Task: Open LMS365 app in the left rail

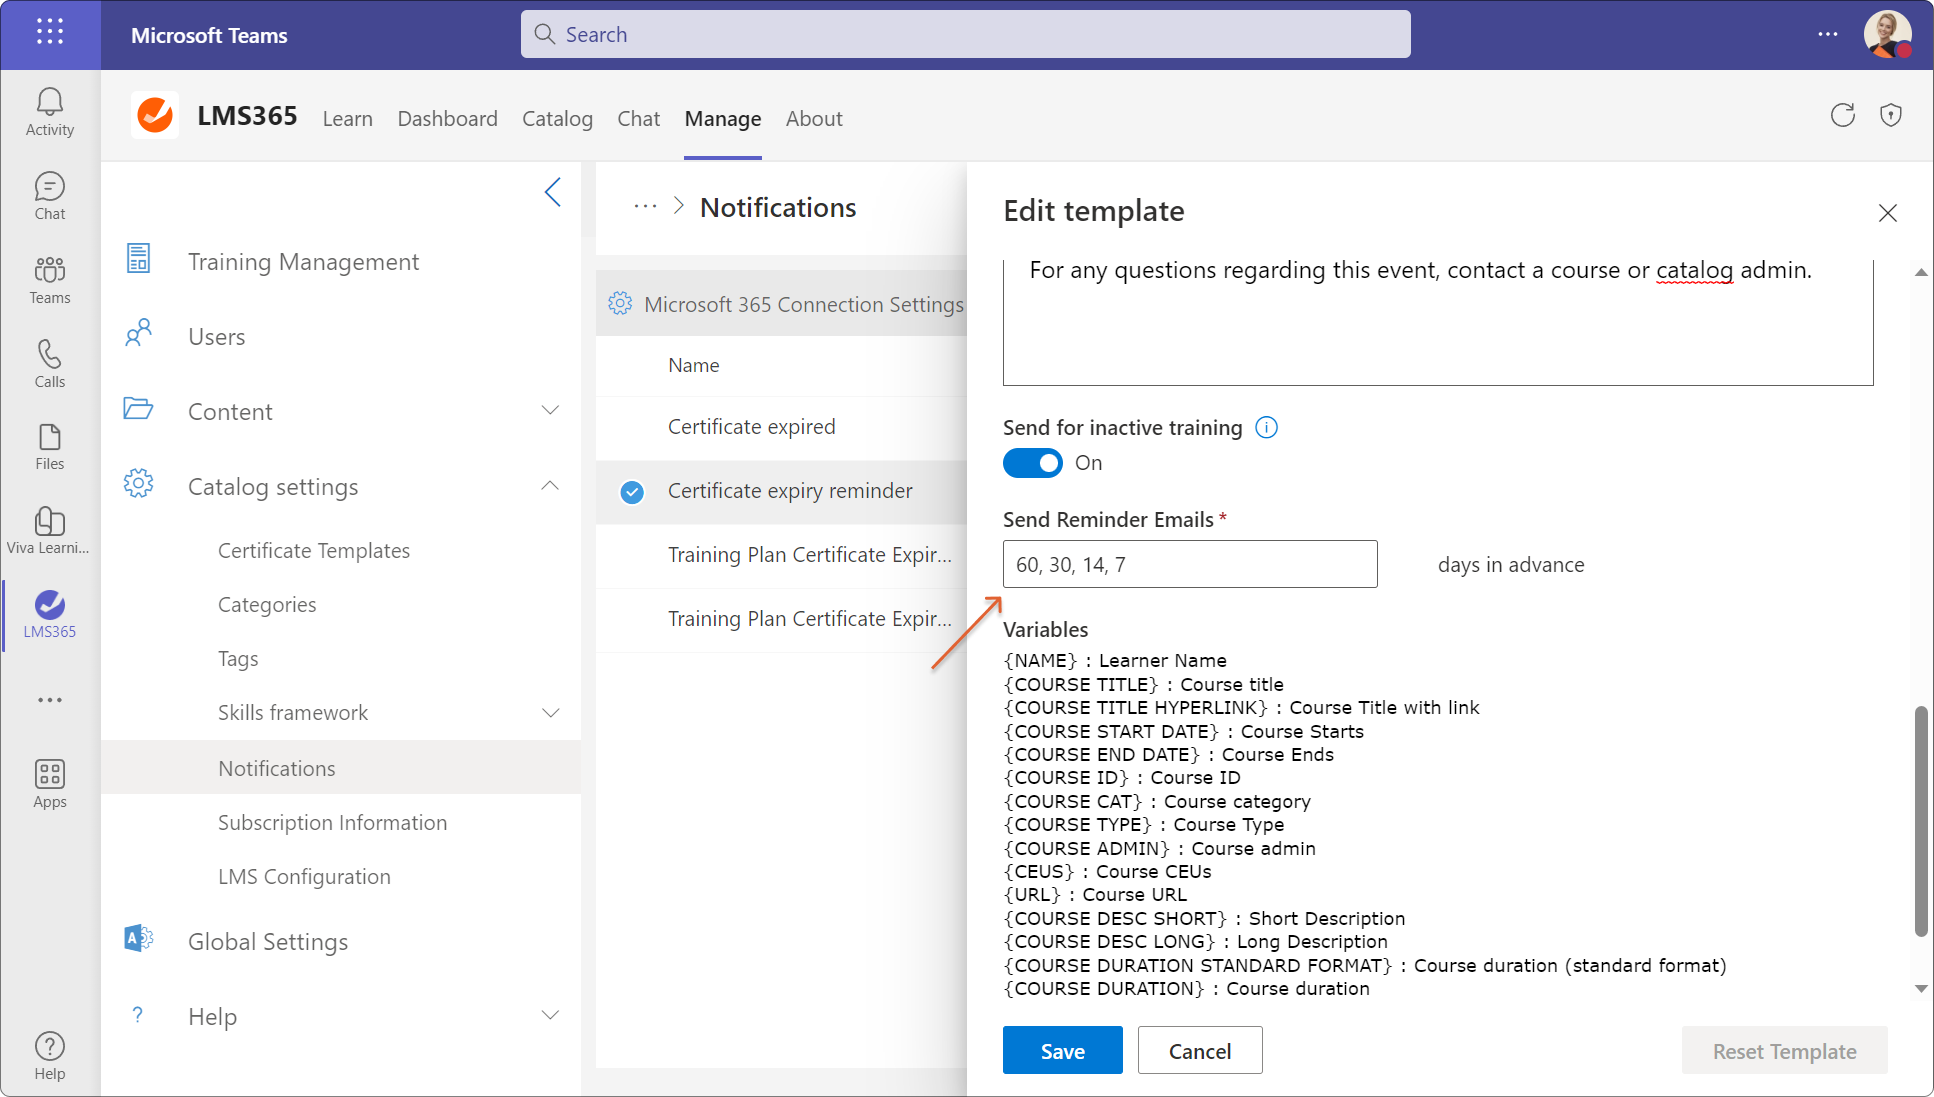Action: click(x=50, y=614)
